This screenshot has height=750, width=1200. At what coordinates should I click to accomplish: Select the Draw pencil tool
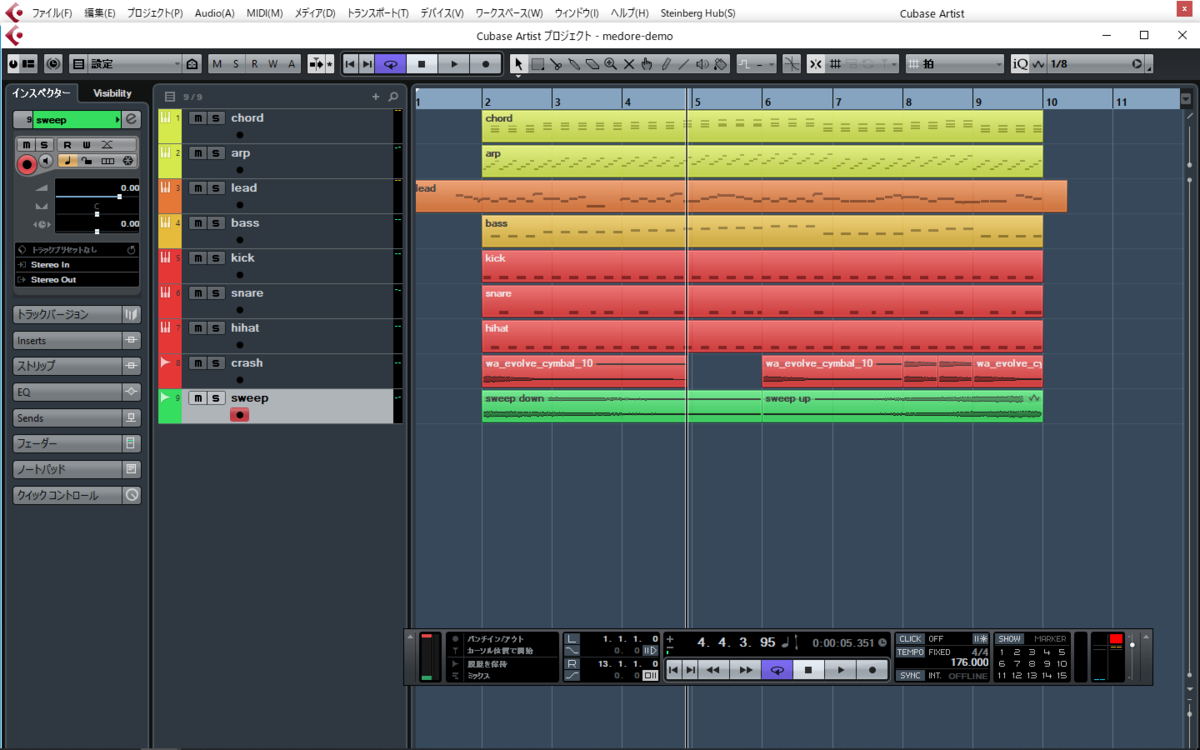tap(665, 64)
